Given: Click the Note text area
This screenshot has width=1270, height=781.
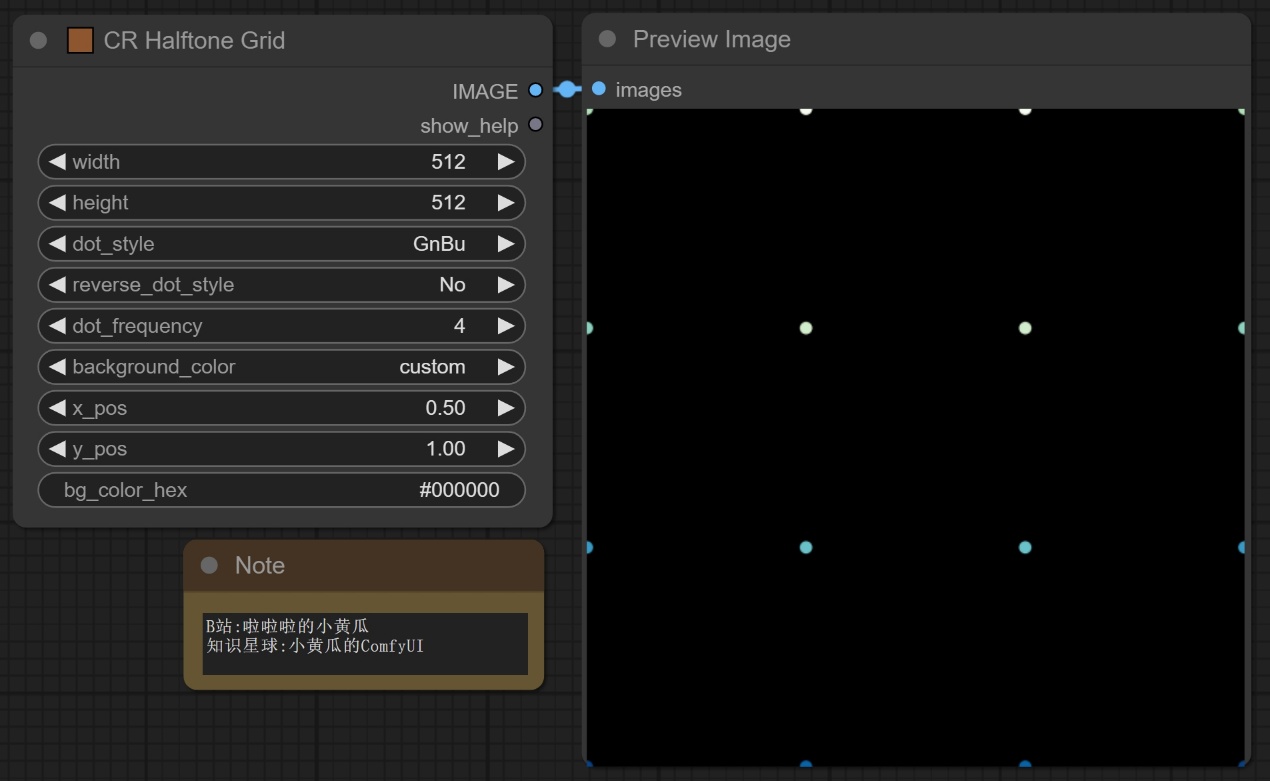Looking at the screenshot, I should click(364, 644).
